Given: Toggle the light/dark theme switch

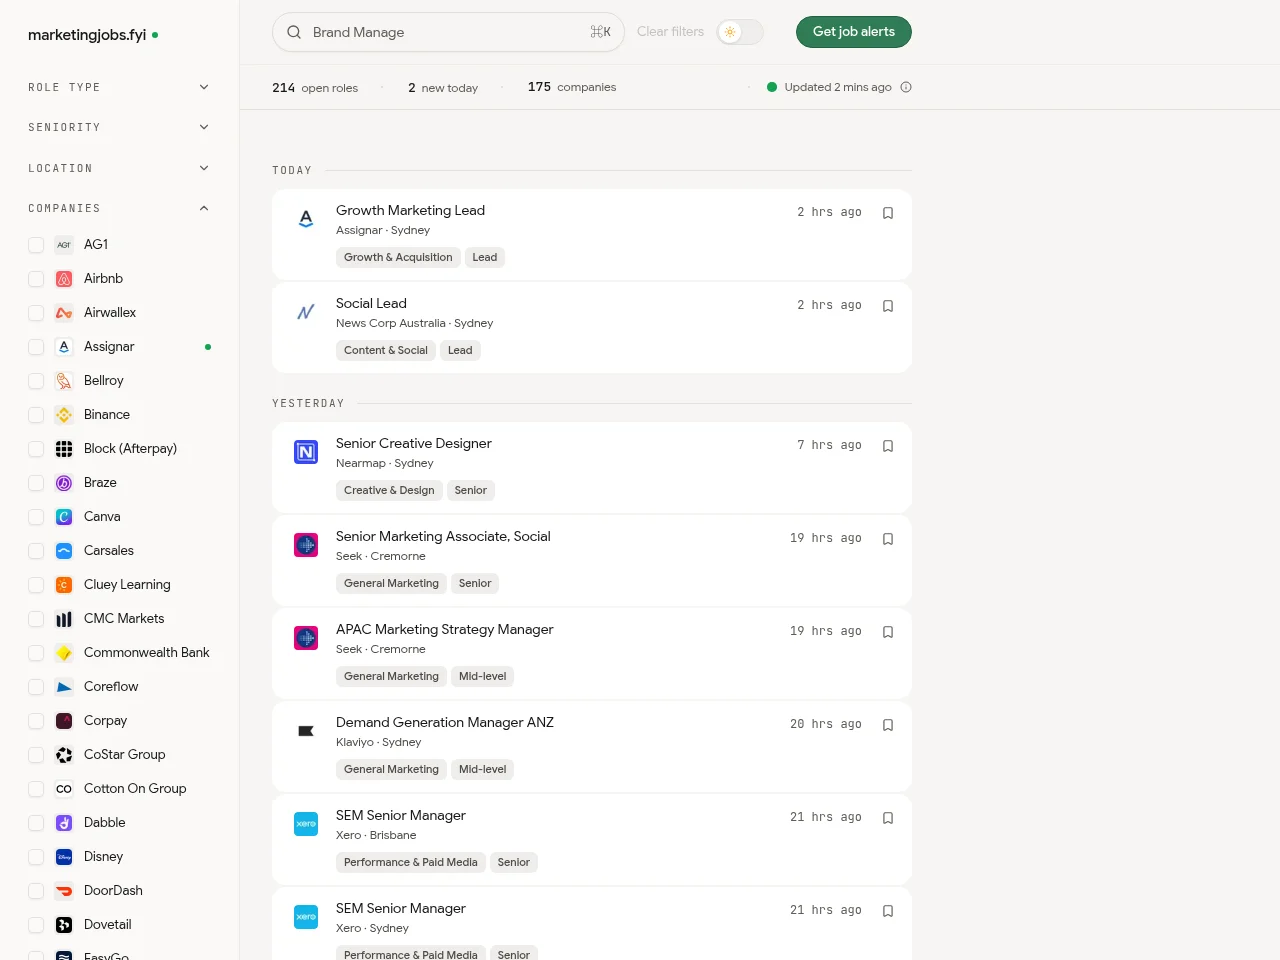Looking at the screenshot, I should click(x=740, y=32).
